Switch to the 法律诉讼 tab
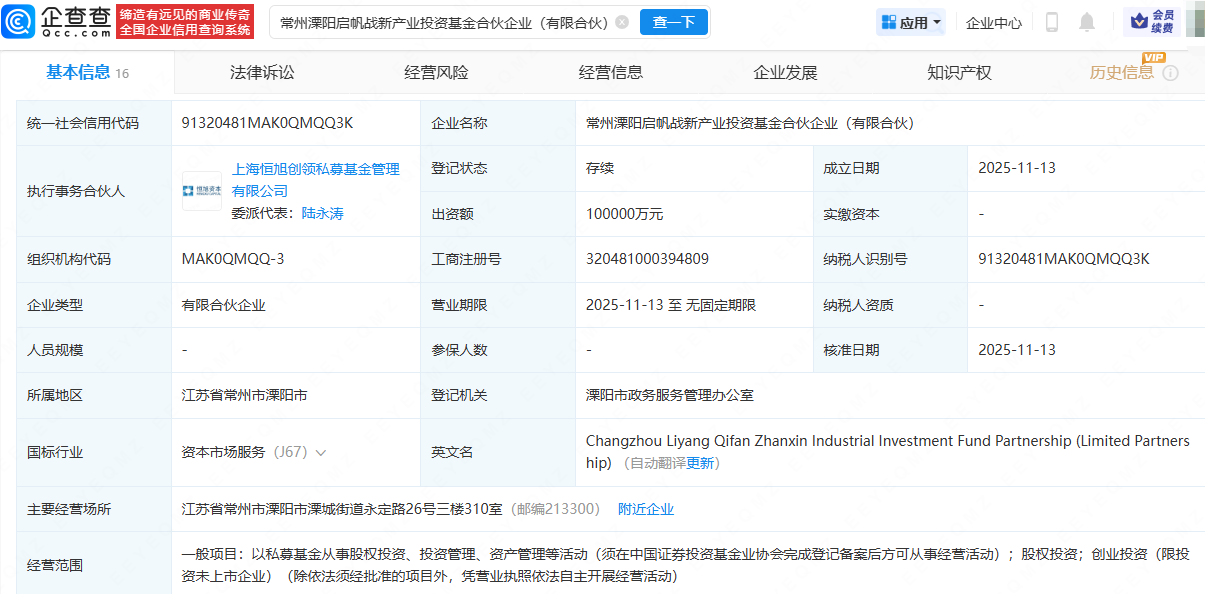This screenshot has width=1205, height=594. [262, 72]
